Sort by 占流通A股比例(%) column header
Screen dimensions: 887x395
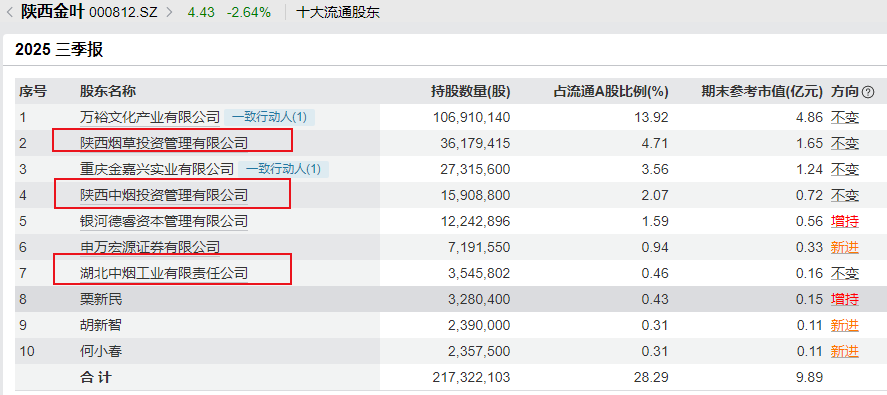pos(611,92)
